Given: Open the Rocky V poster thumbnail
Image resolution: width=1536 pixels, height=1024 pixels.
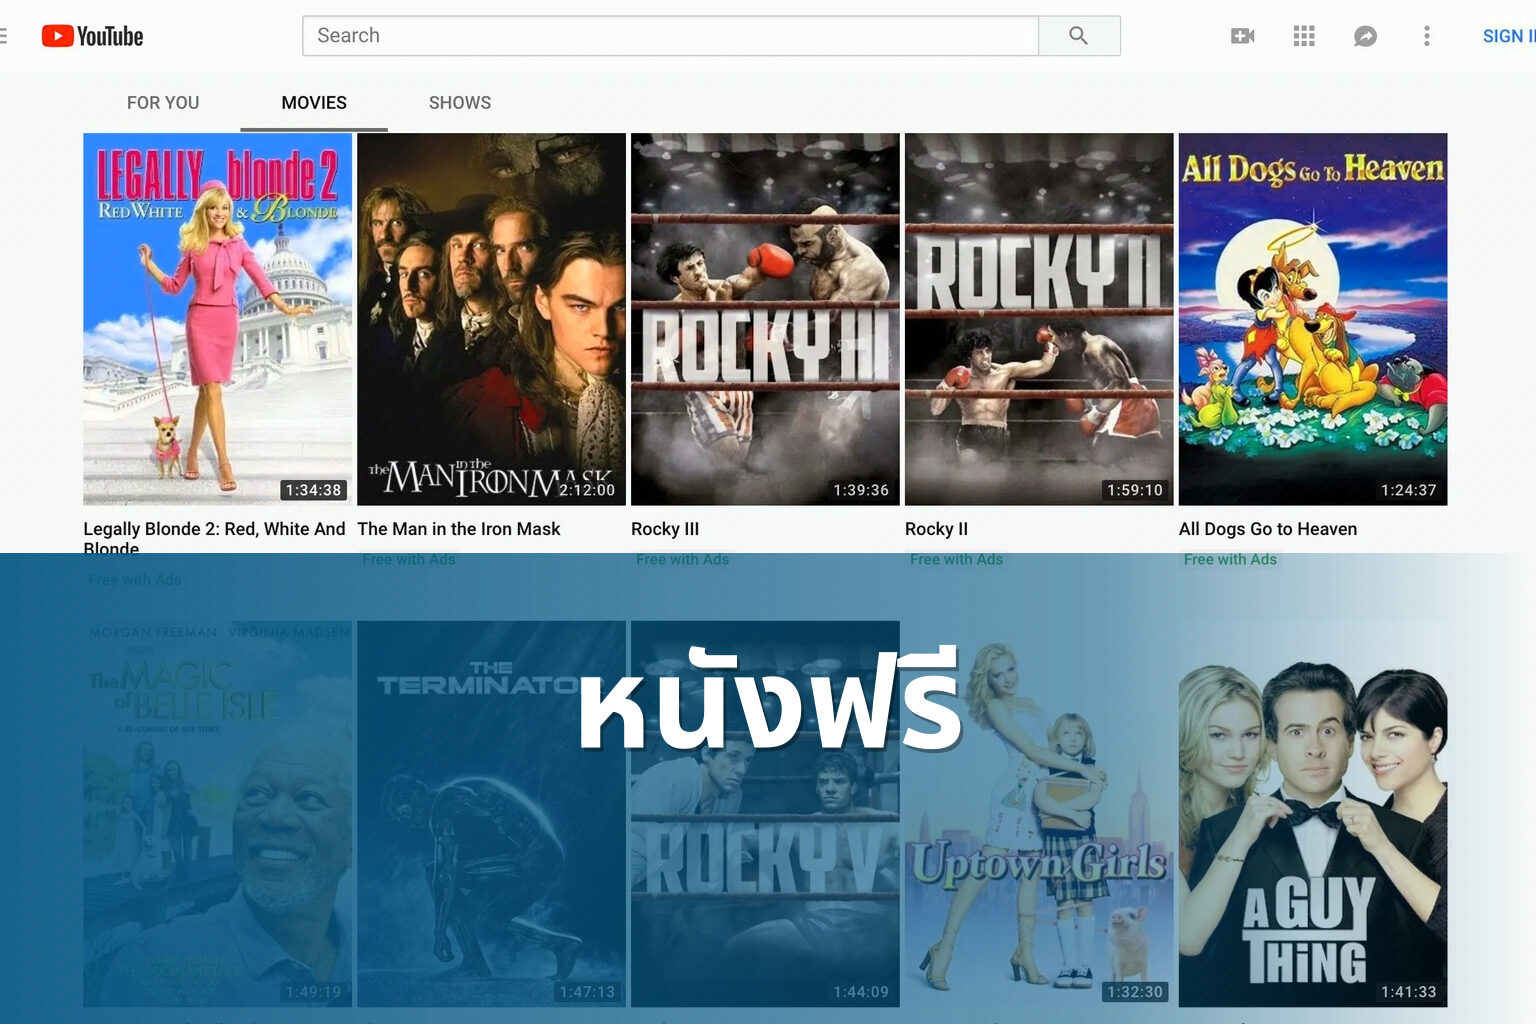Looking at the screenshot, I should tap(765, 814).
